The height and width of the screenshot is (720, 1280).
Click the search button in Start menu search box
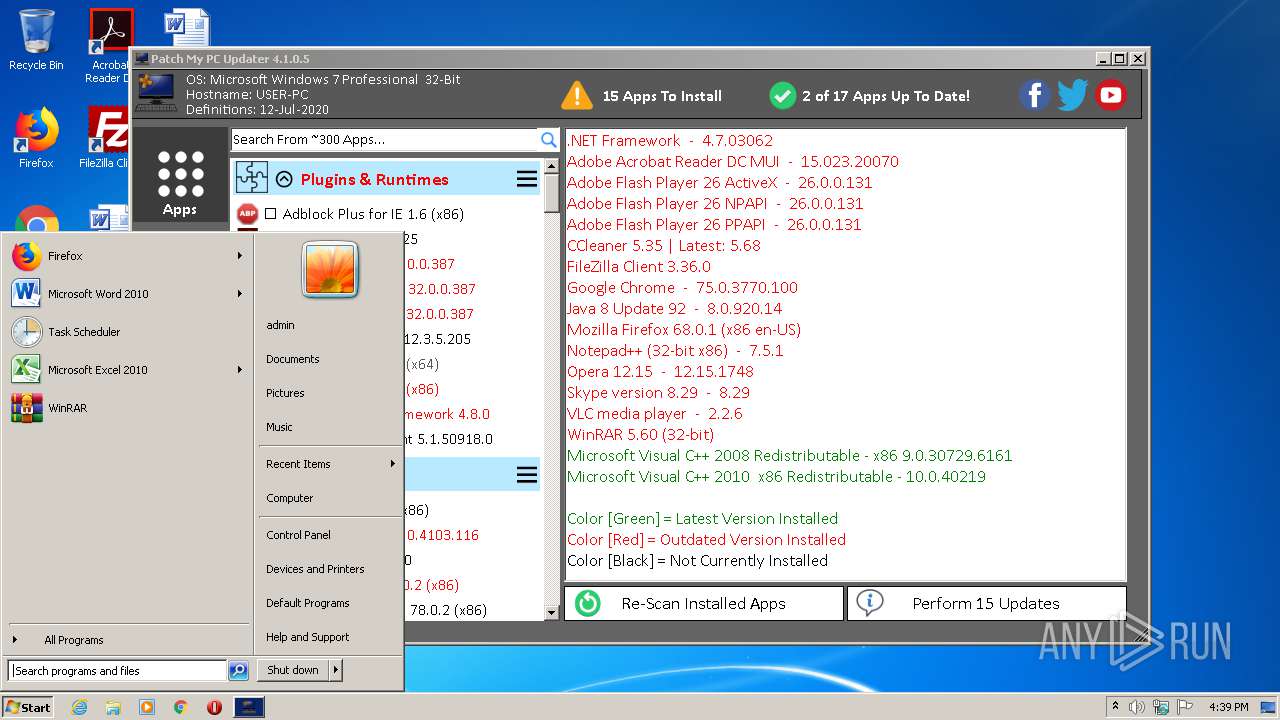(x=238, y=671)
